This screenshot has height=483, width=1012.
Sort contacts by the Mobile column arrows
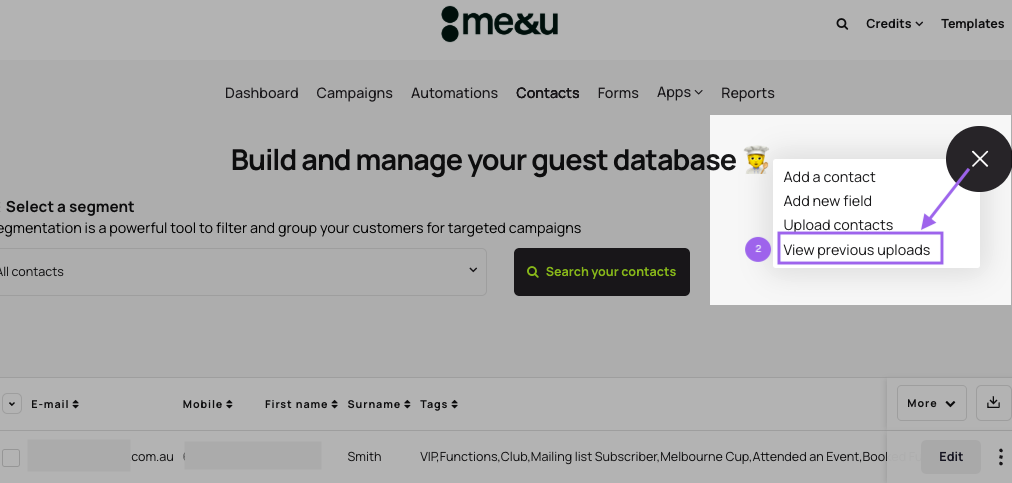tap(229, 405)
